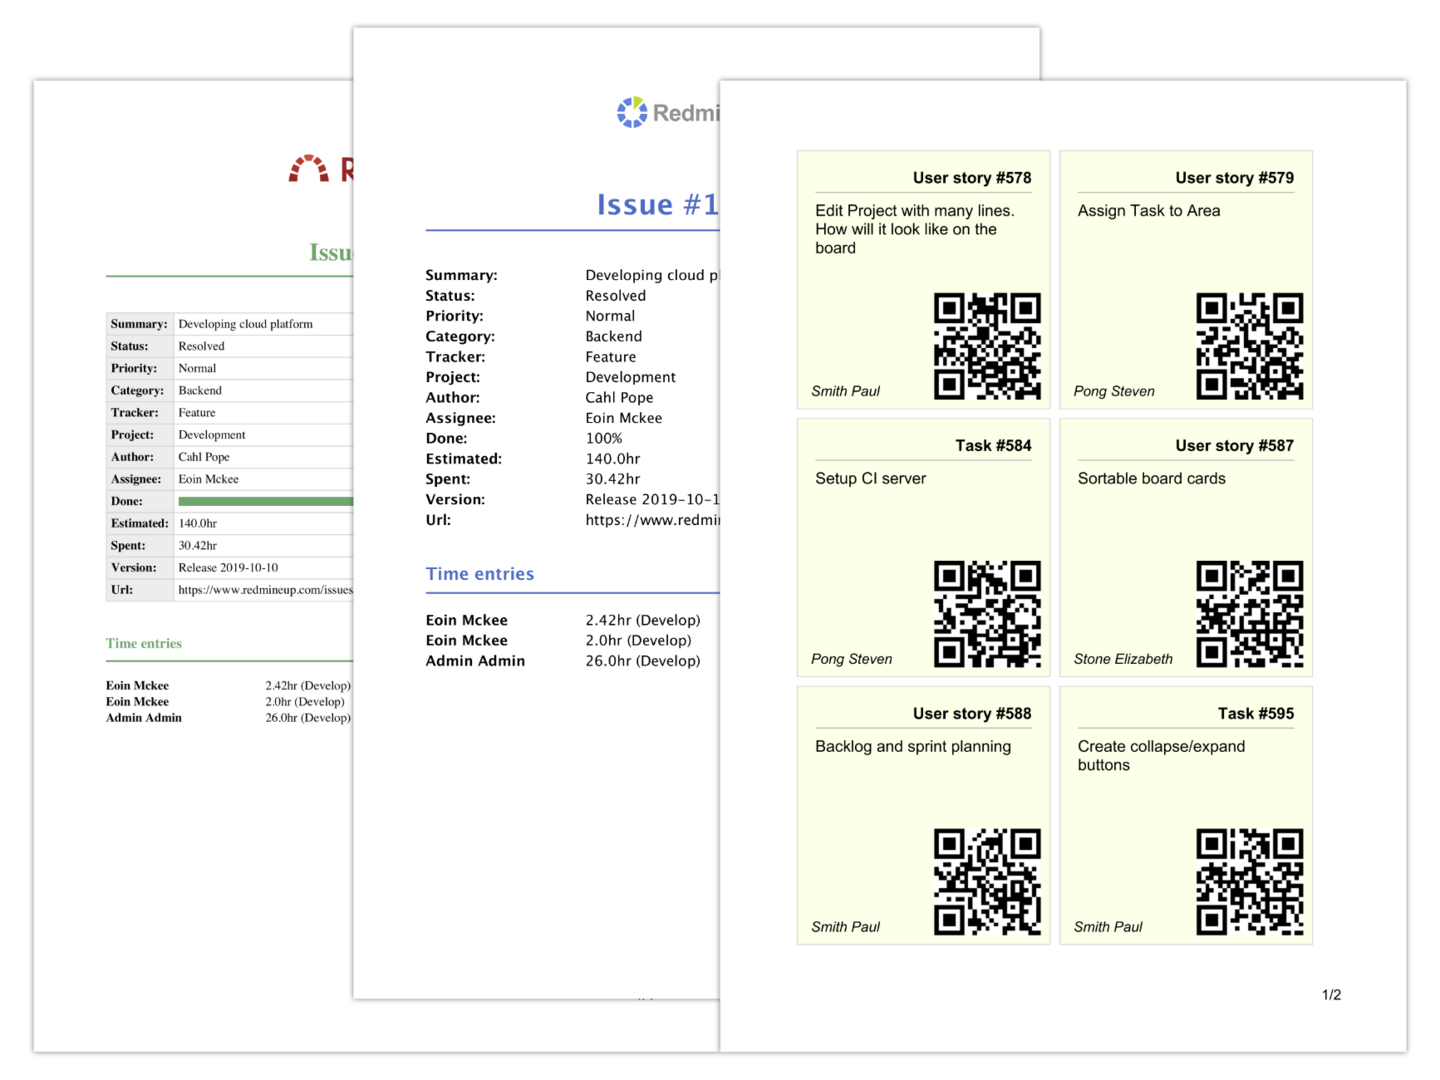Click 'Stone Elizabeth' assignee on card #587
The width and height of the screenshot is (1440, 1080).
(x=1123, y=659)
